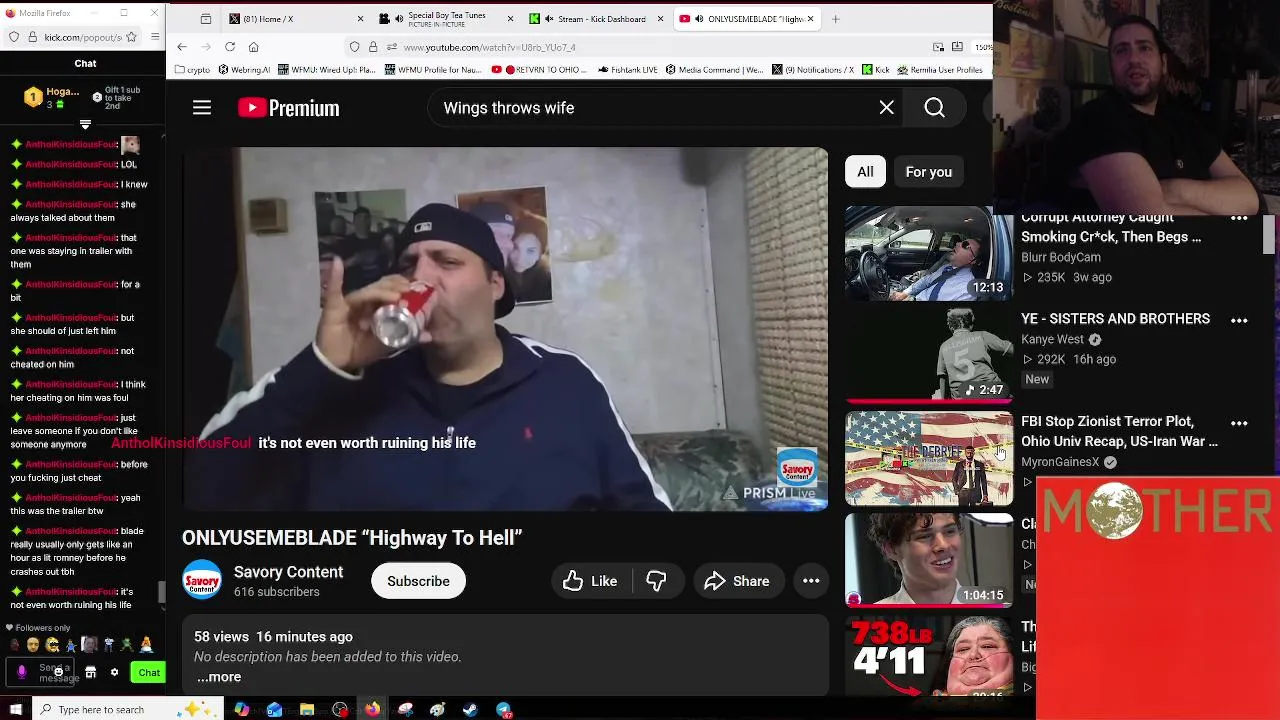Click the YouTube address bar URL

pos(490,47)
